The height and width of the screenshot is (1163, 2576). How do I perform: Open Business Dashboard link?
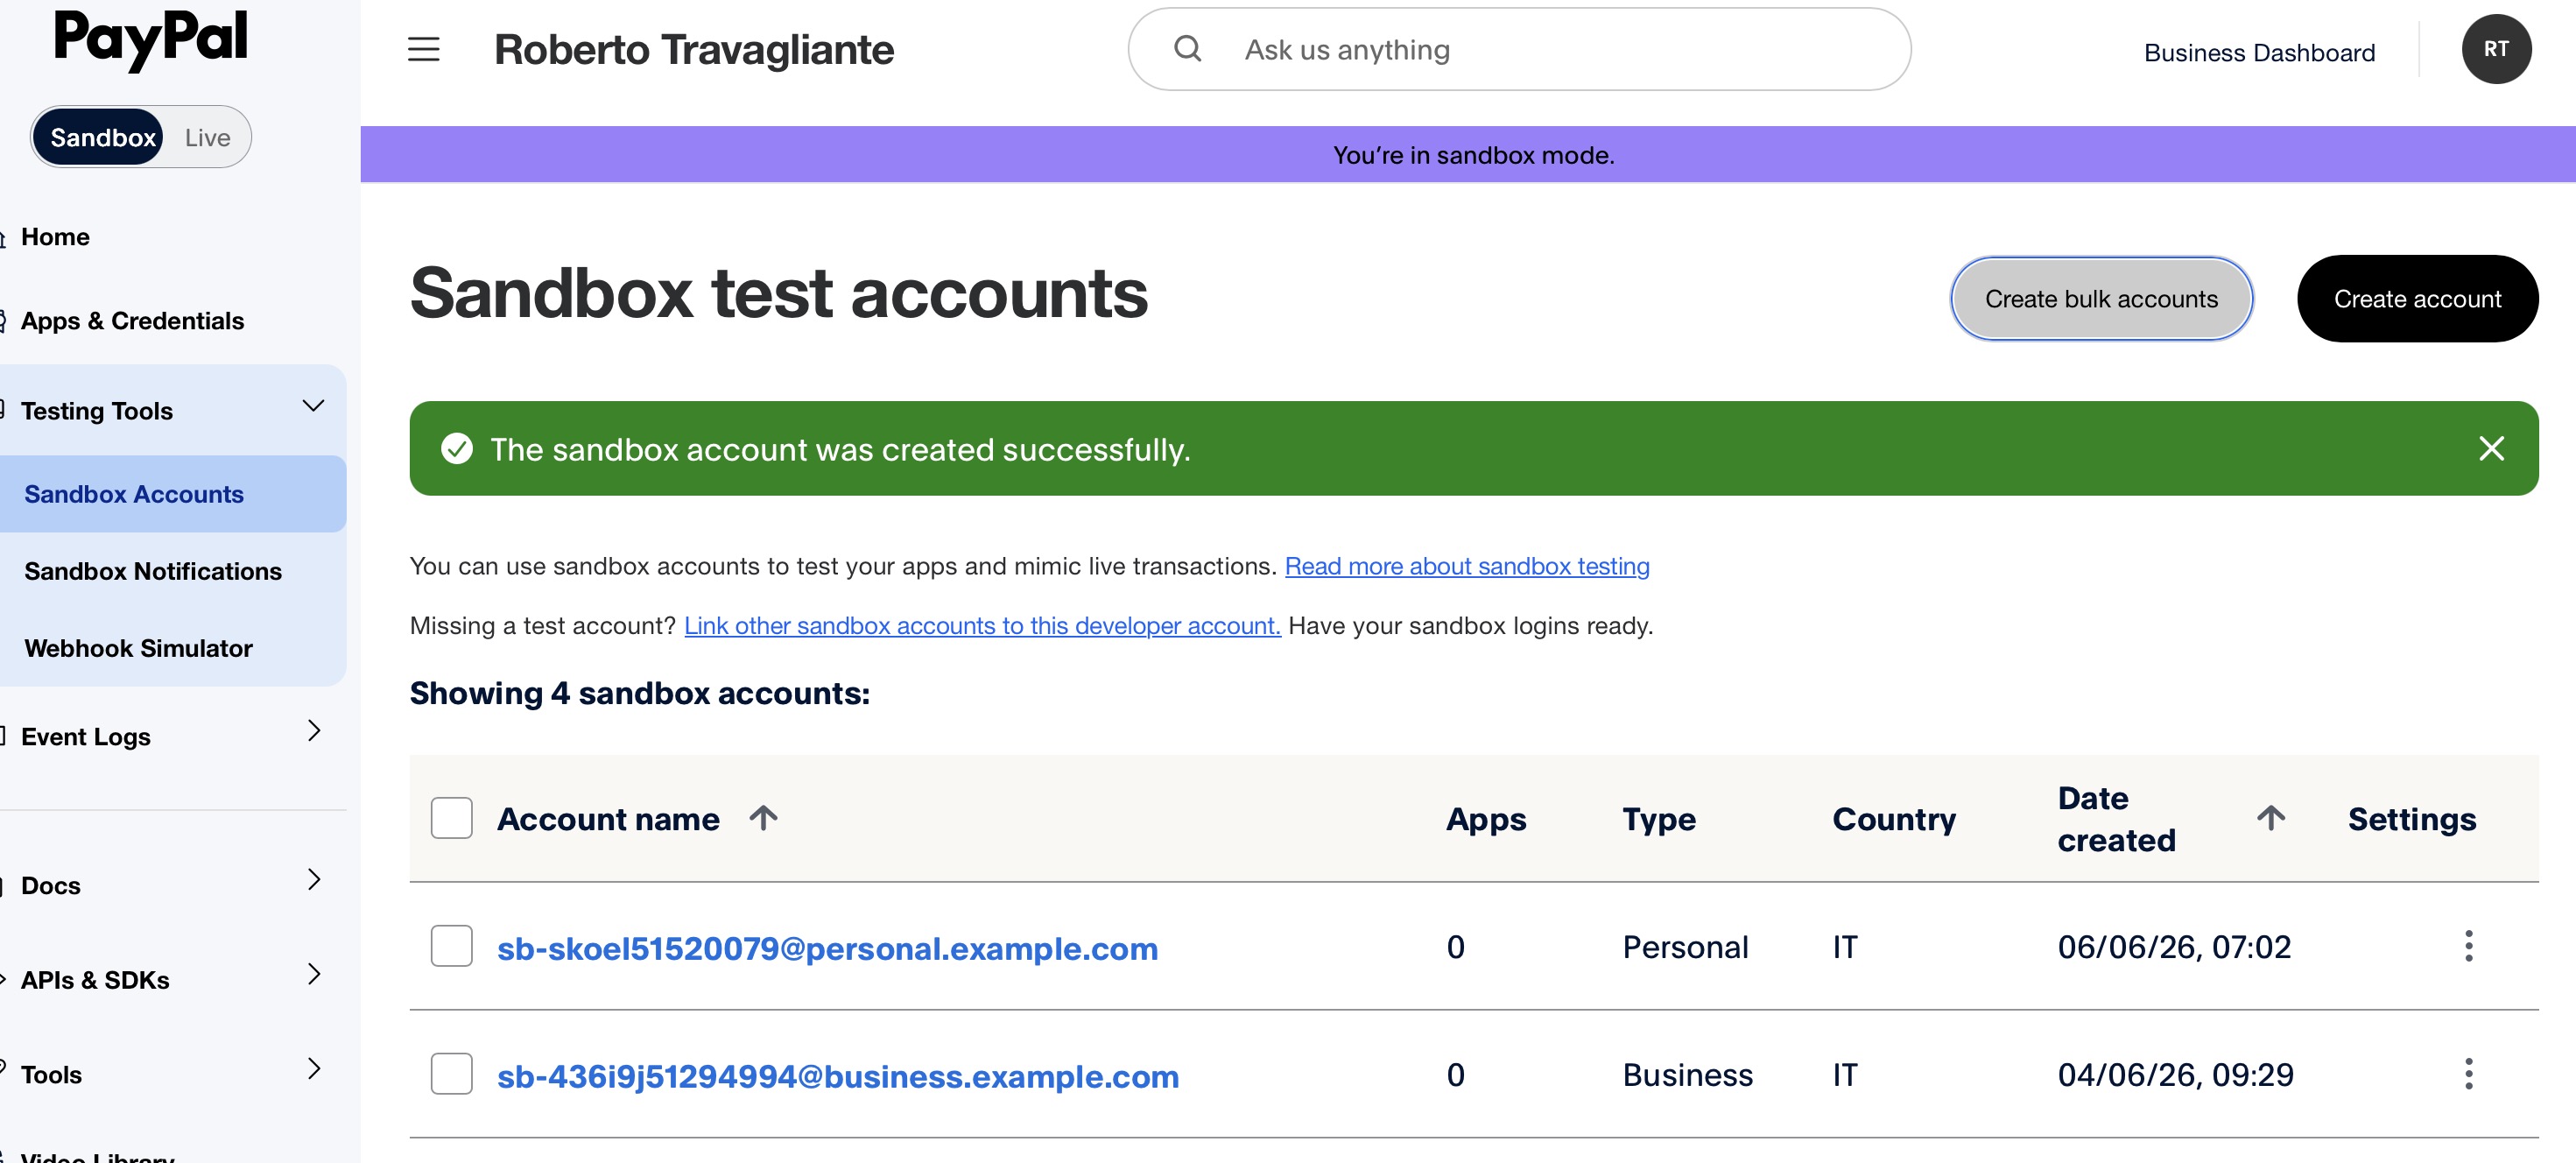(2259, 52)
